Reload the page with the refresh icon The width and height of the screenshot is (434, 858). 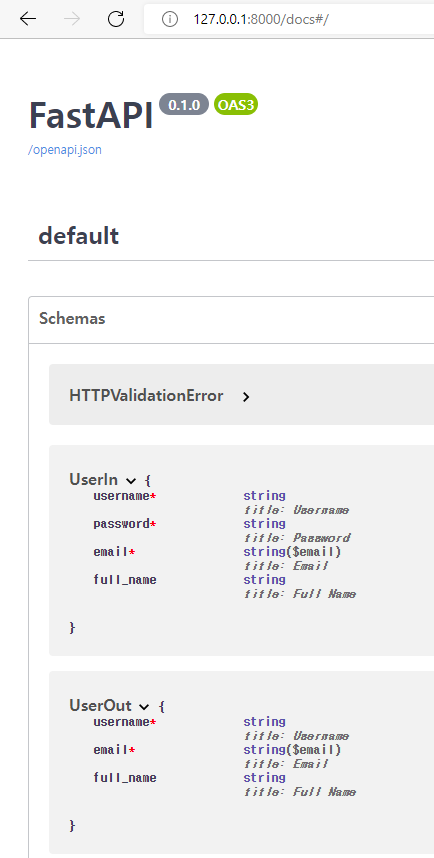coord(115,19)
